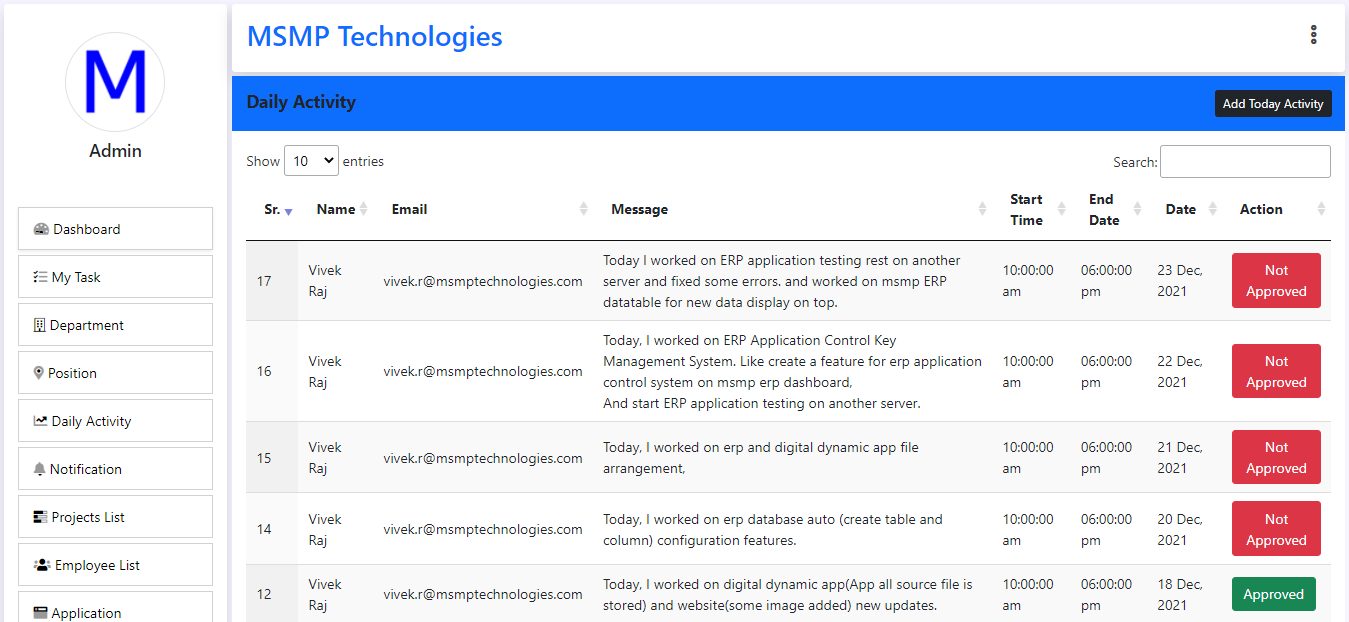
Task: Click Not Approved for entry 14
Action: (1276, 529)
